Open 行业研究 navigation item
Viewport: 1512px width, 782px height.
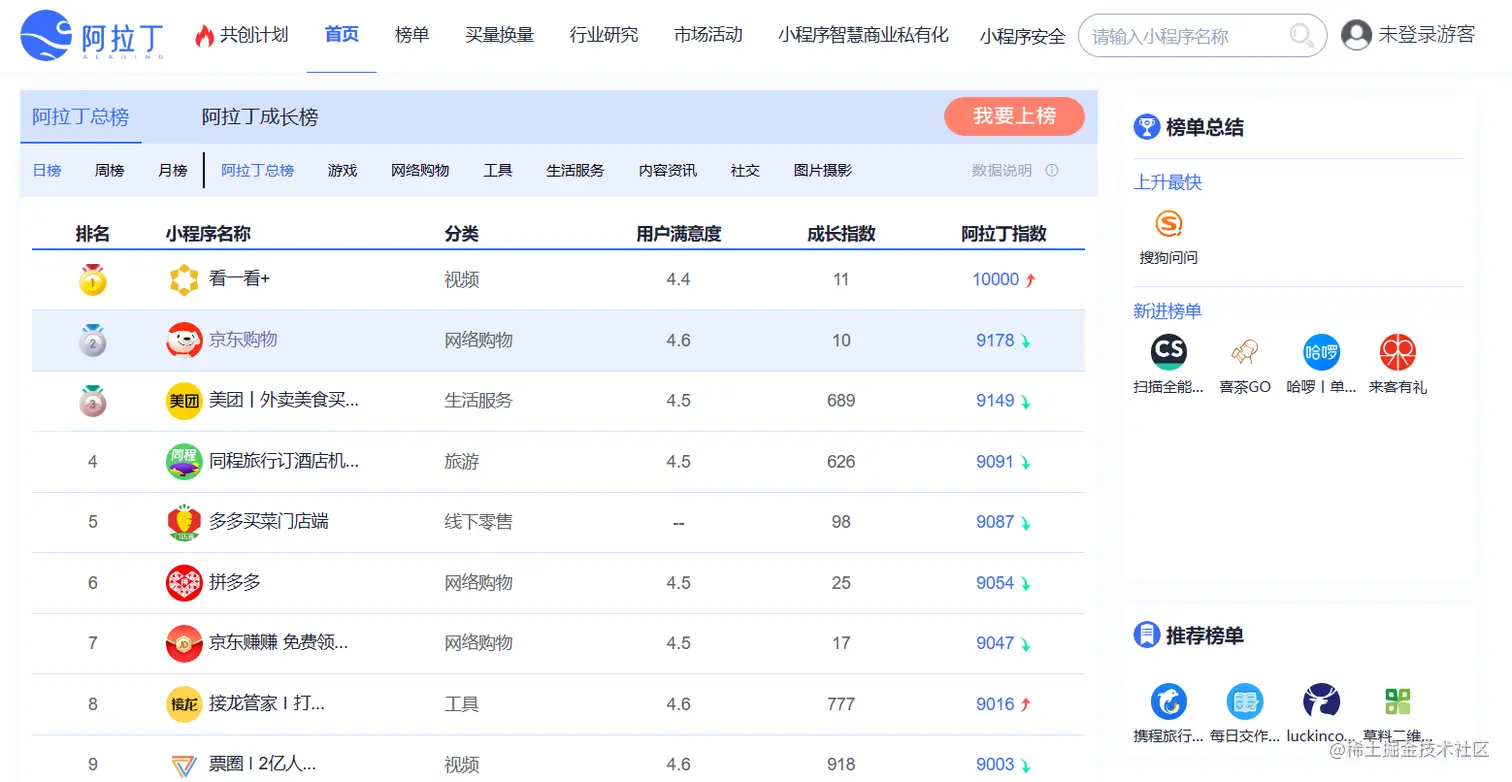[604, 35]
